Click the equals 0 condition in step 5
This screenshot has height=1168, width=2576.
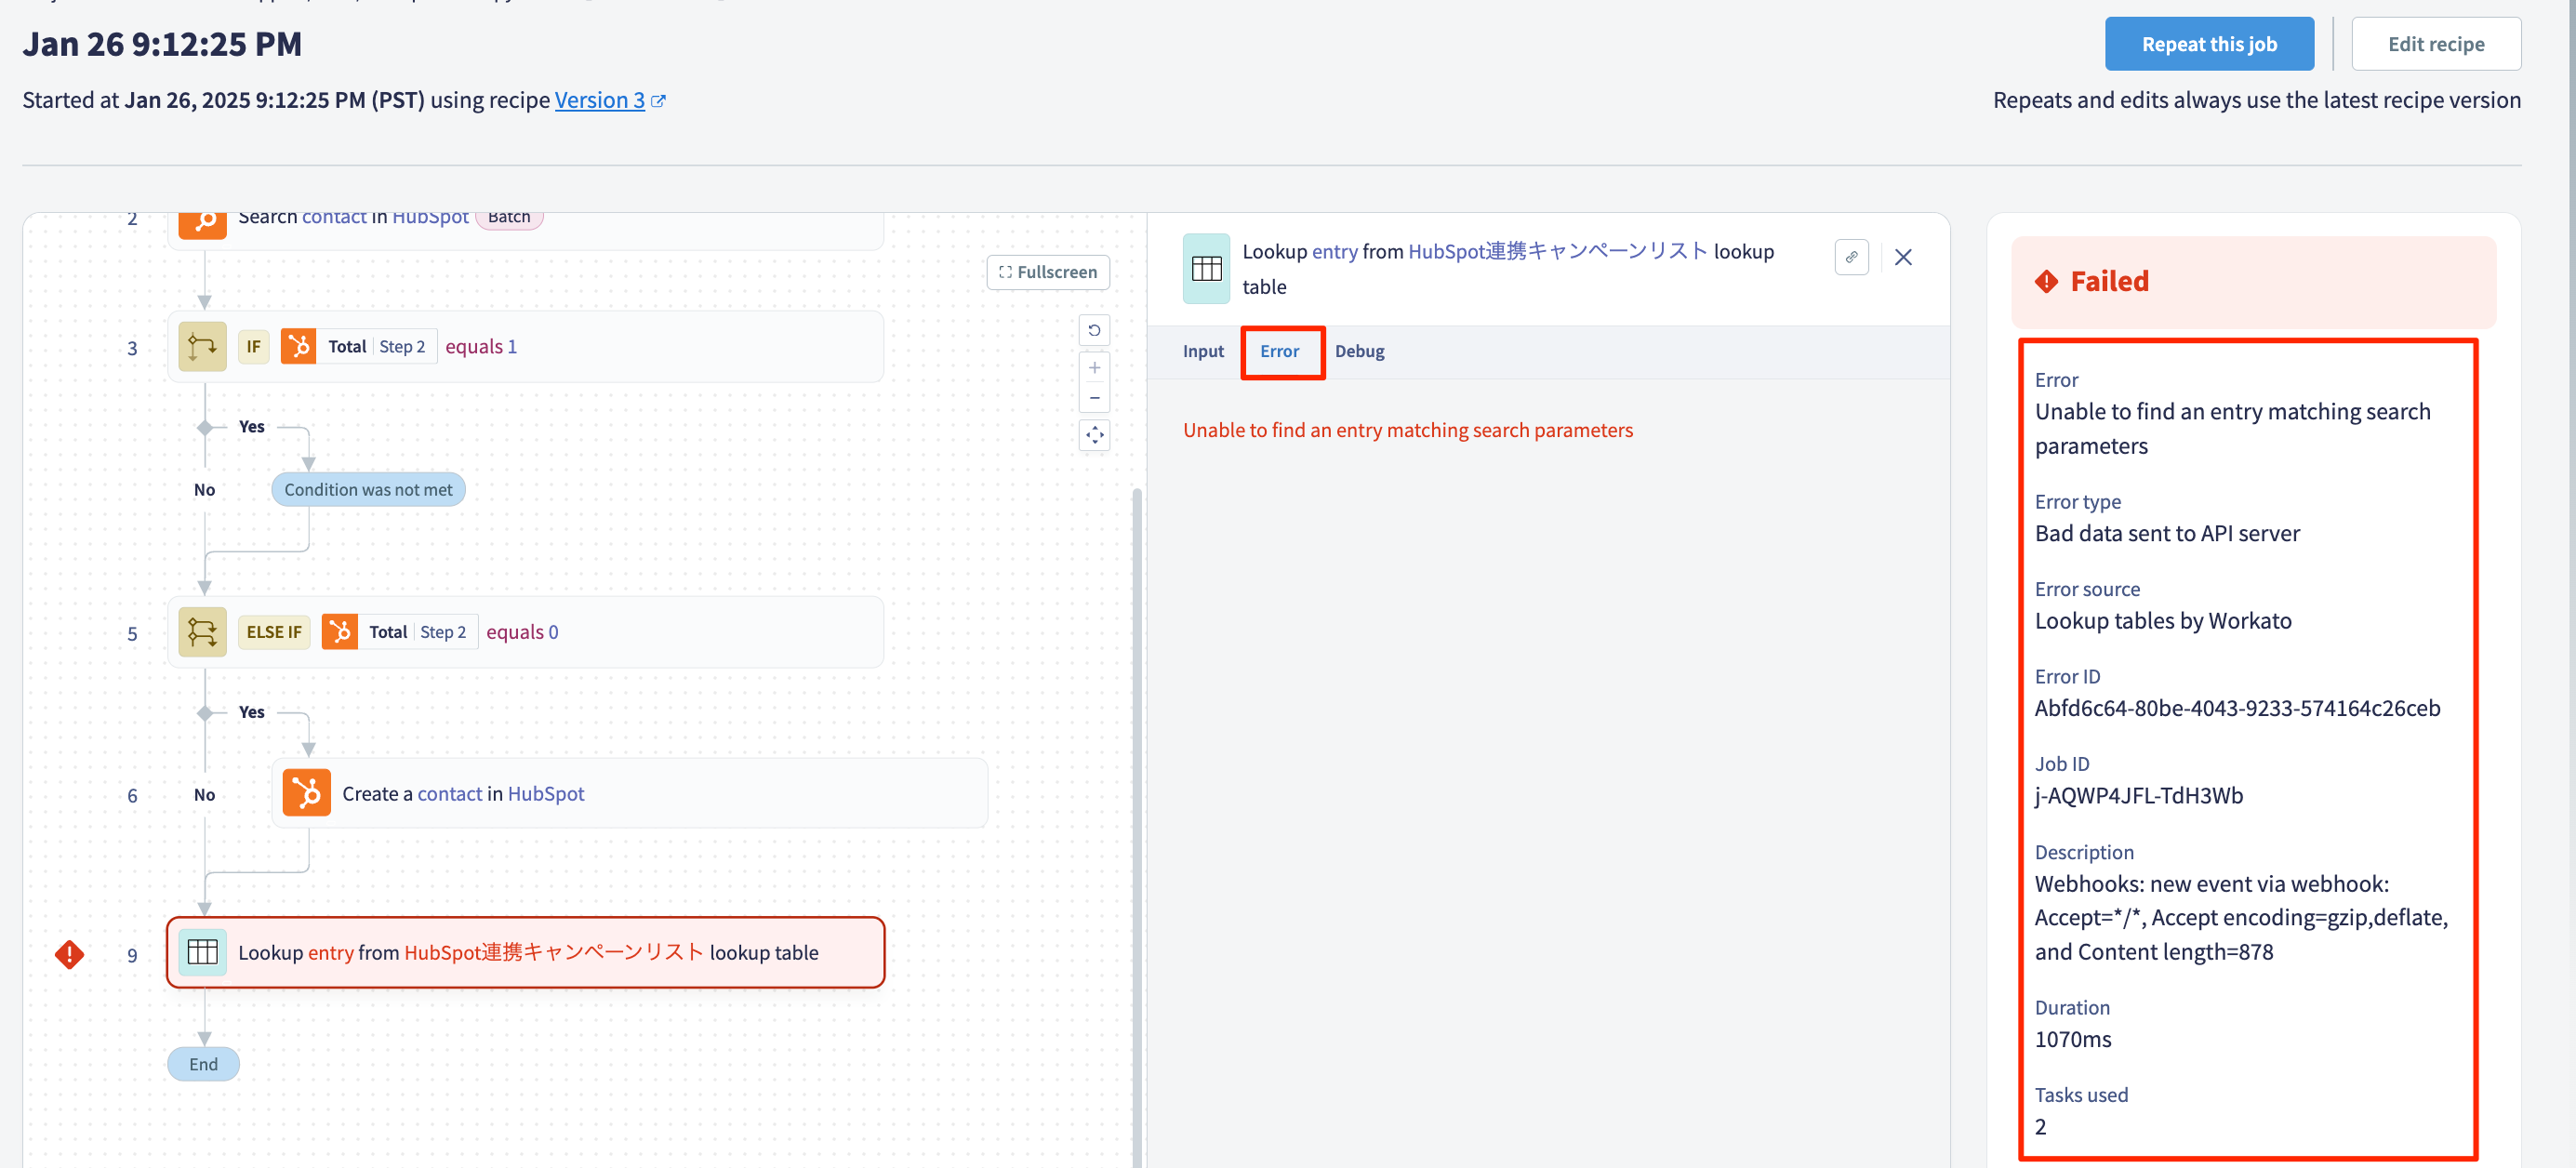pos(522,632)
